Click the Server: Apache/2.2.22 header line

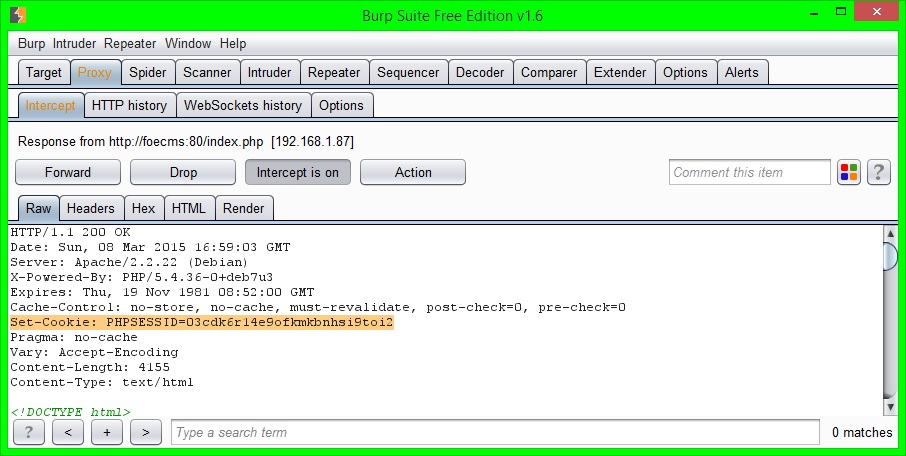129,262
